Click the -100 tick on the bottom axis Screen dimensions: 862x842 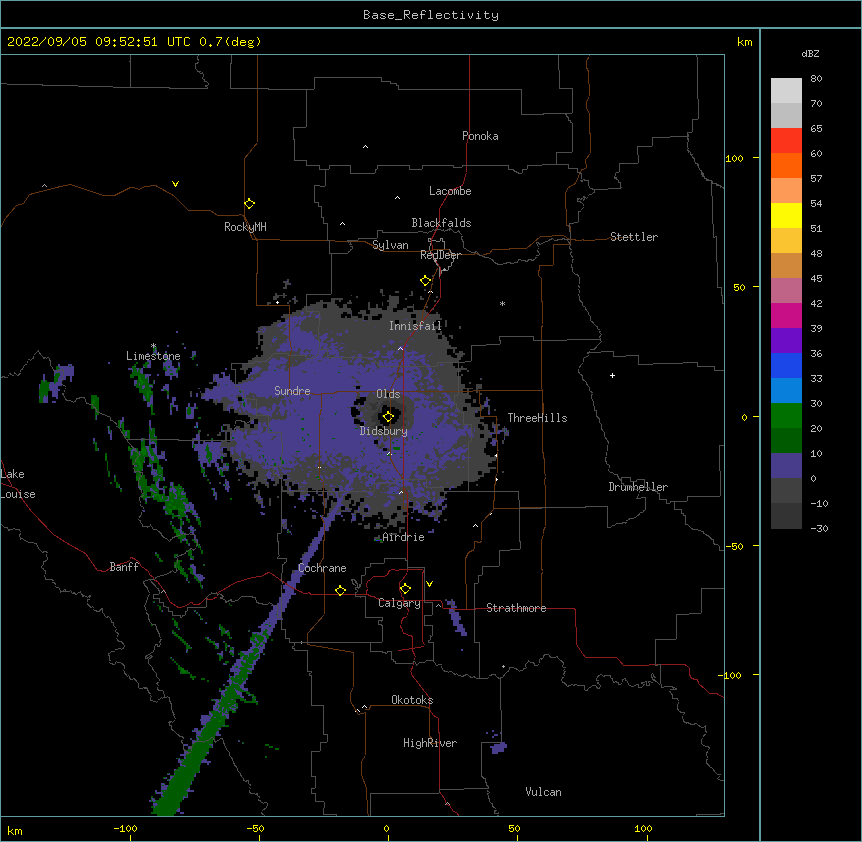coord(125,828)
